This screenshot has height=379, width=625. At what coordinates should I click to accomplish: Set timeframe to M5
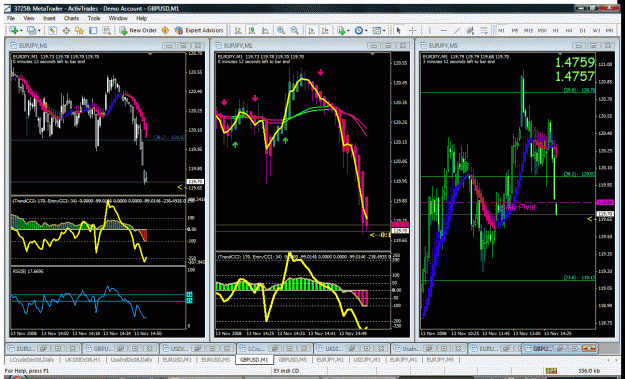pyautogui.click(x=515, y=30)
